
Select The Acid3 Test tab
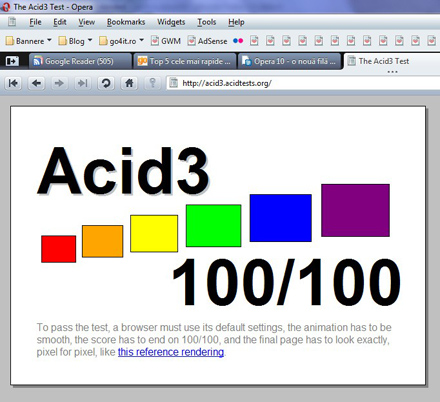coord(392,61)
